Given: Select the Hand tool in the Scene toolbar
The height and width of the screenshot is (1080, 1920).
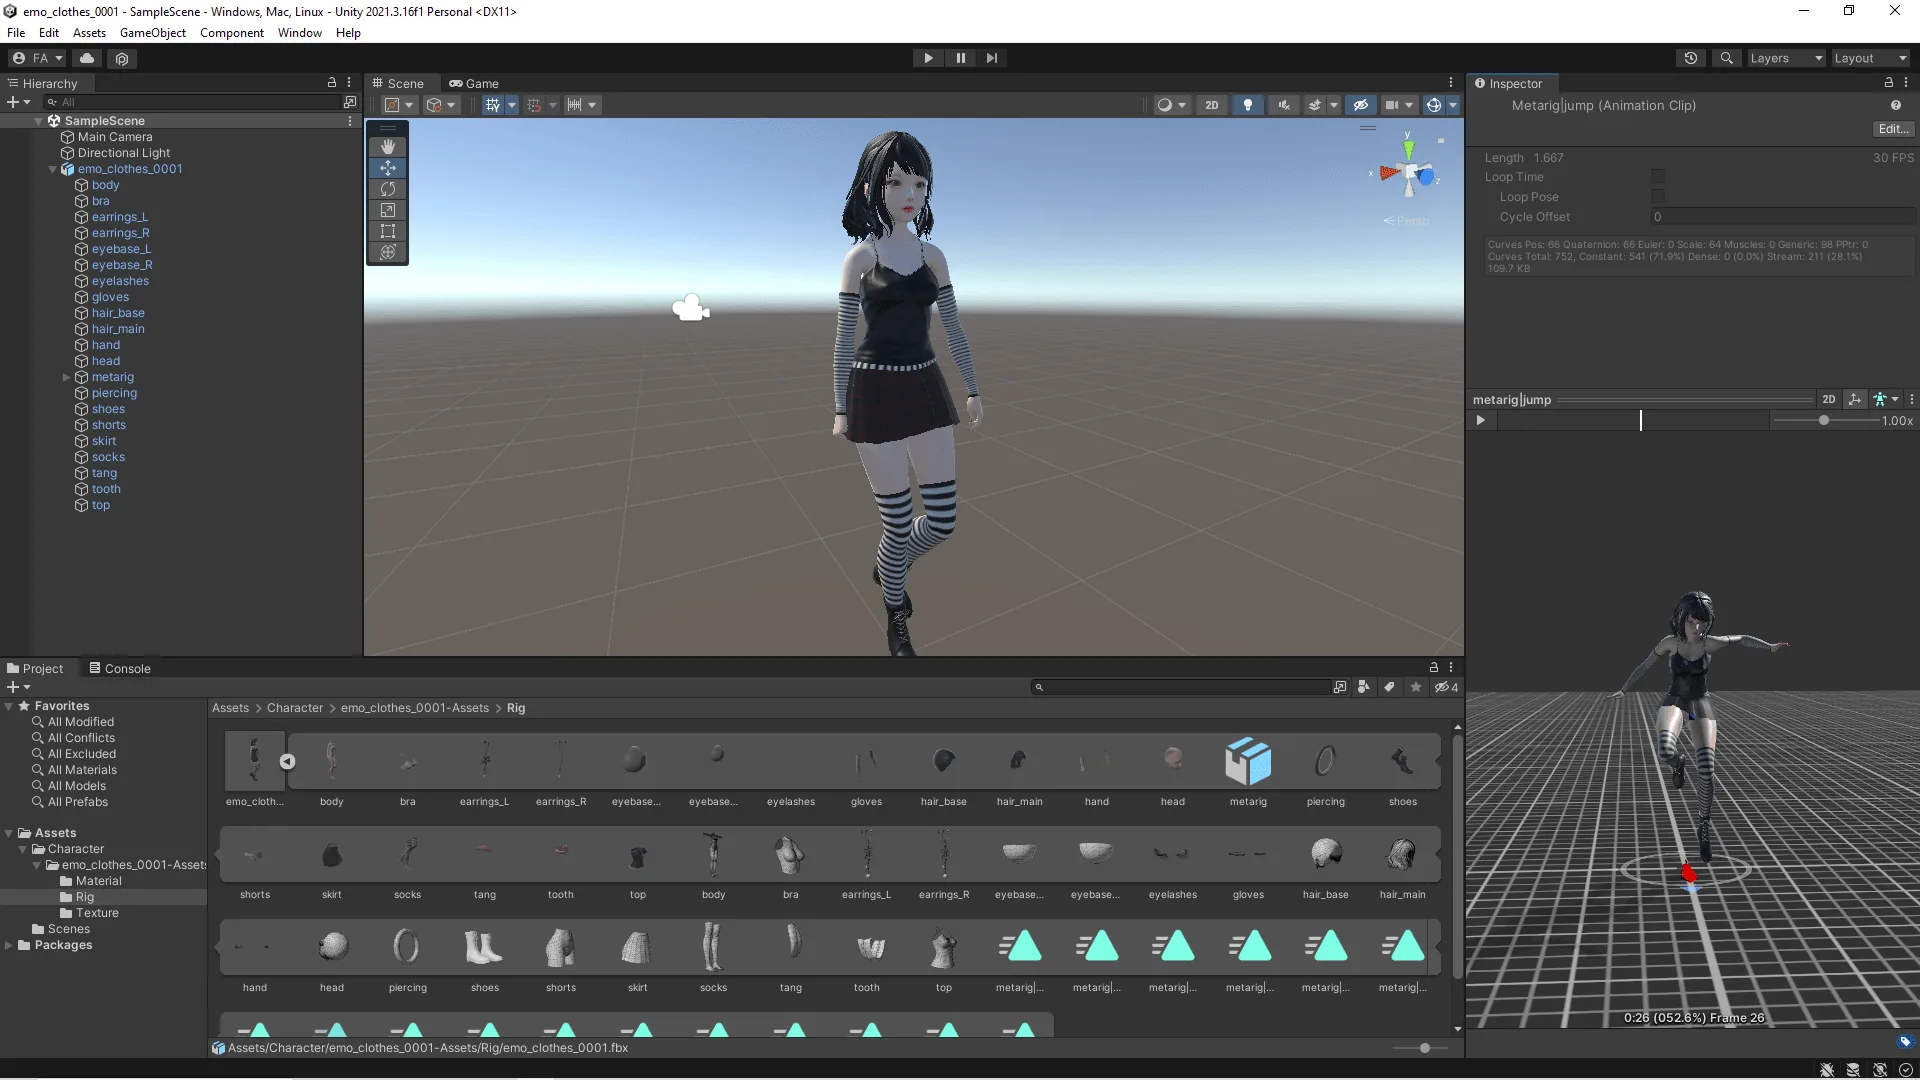Looking at the screenshot, I should pos(388,147).
